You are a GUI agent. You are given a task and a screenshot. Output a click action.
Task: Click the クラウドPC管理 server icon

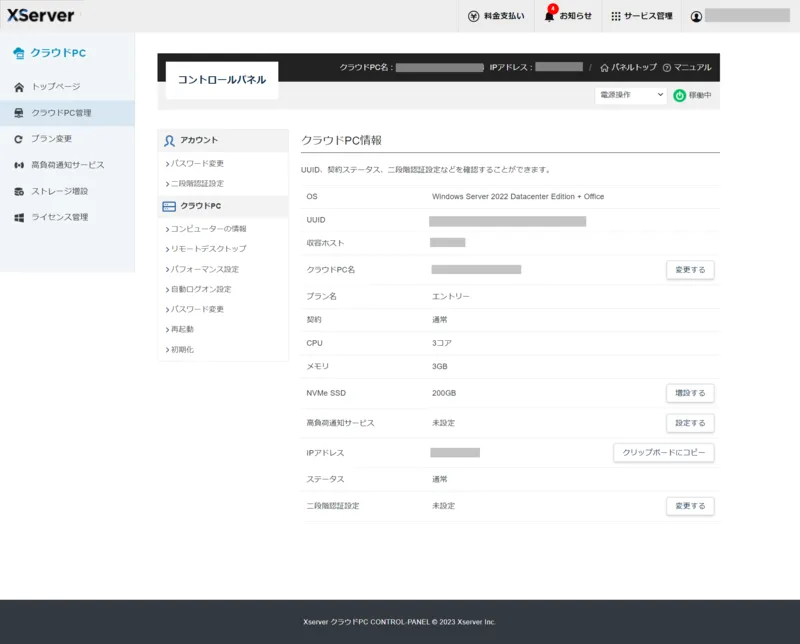click(19, 113)
